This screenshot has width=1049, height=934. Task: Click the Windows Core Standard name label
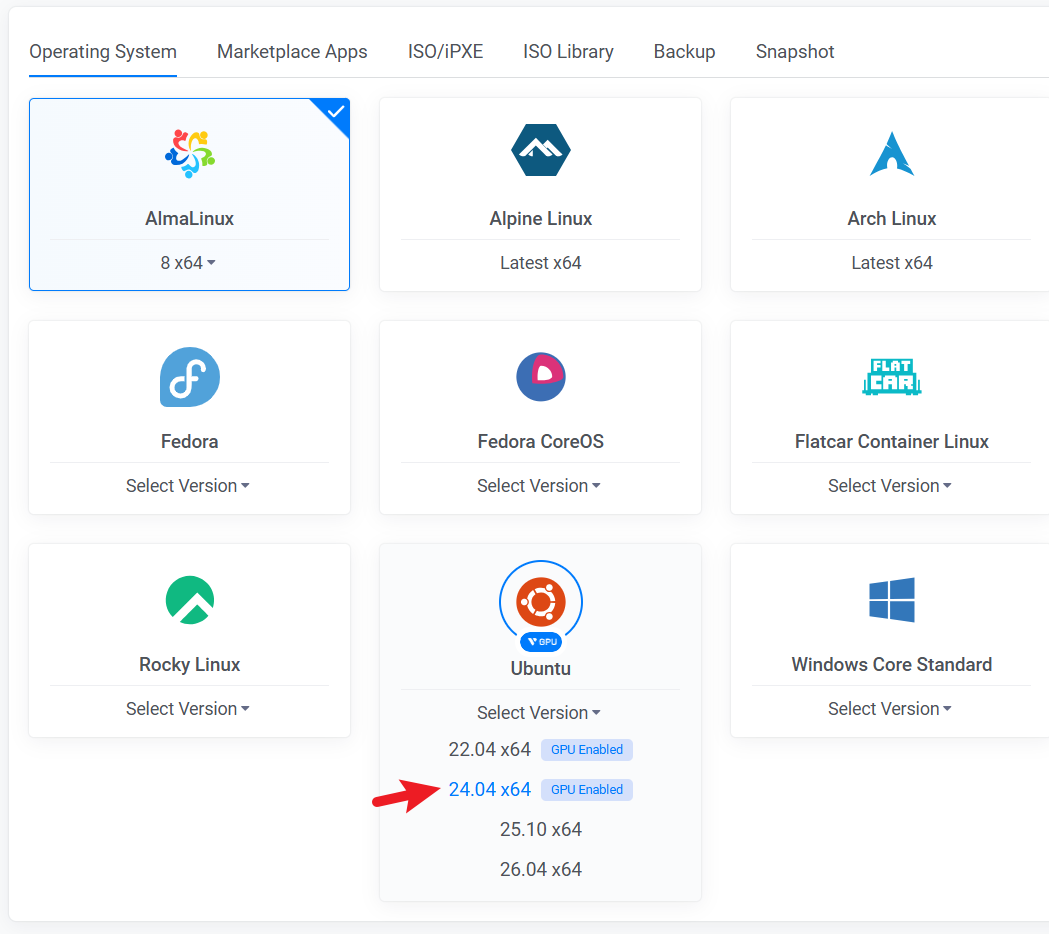coord(892,664)
